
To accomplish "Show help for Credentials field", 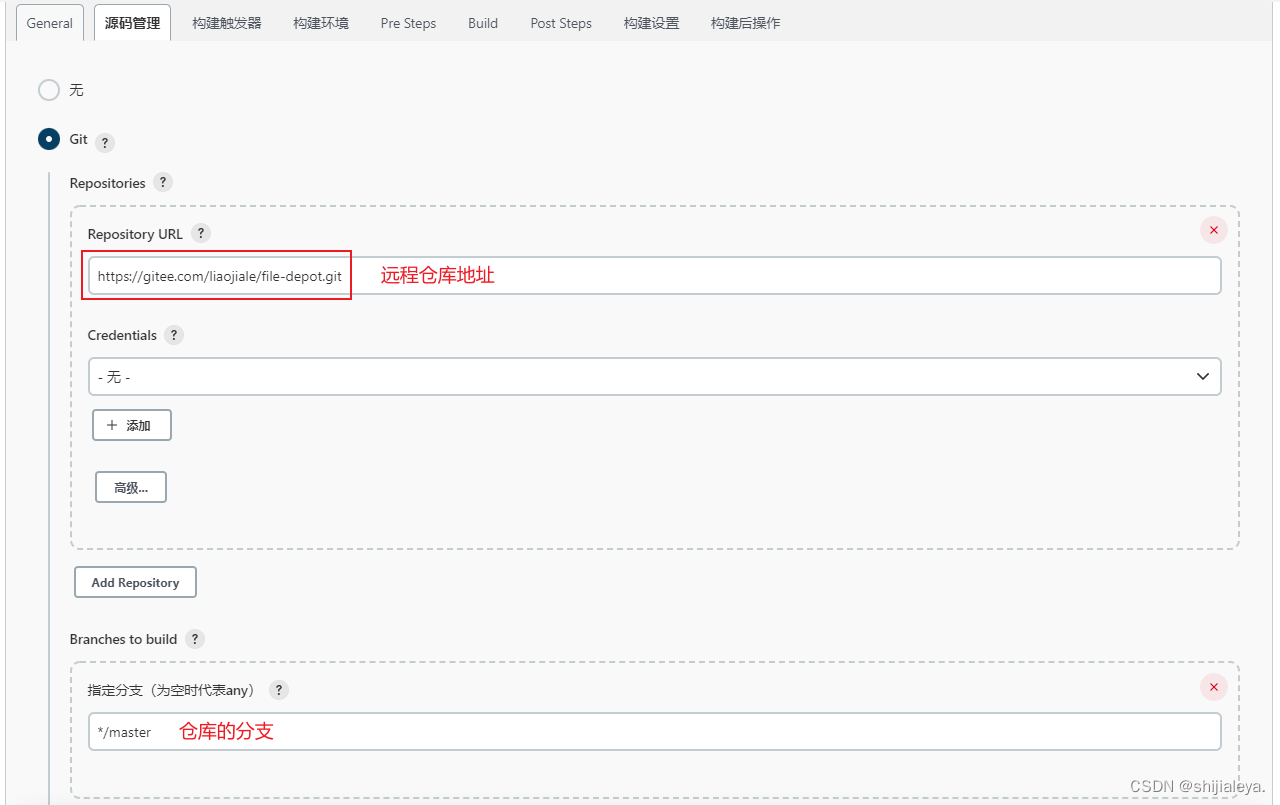I will point(174,335).
